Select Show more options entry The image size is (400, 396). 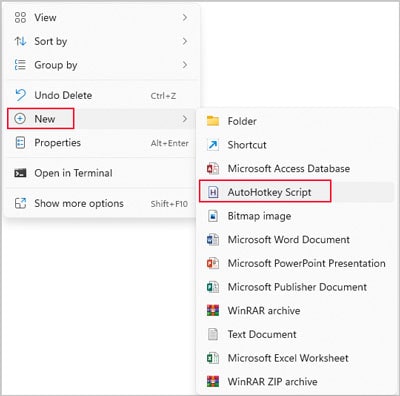tap(101, 203)
